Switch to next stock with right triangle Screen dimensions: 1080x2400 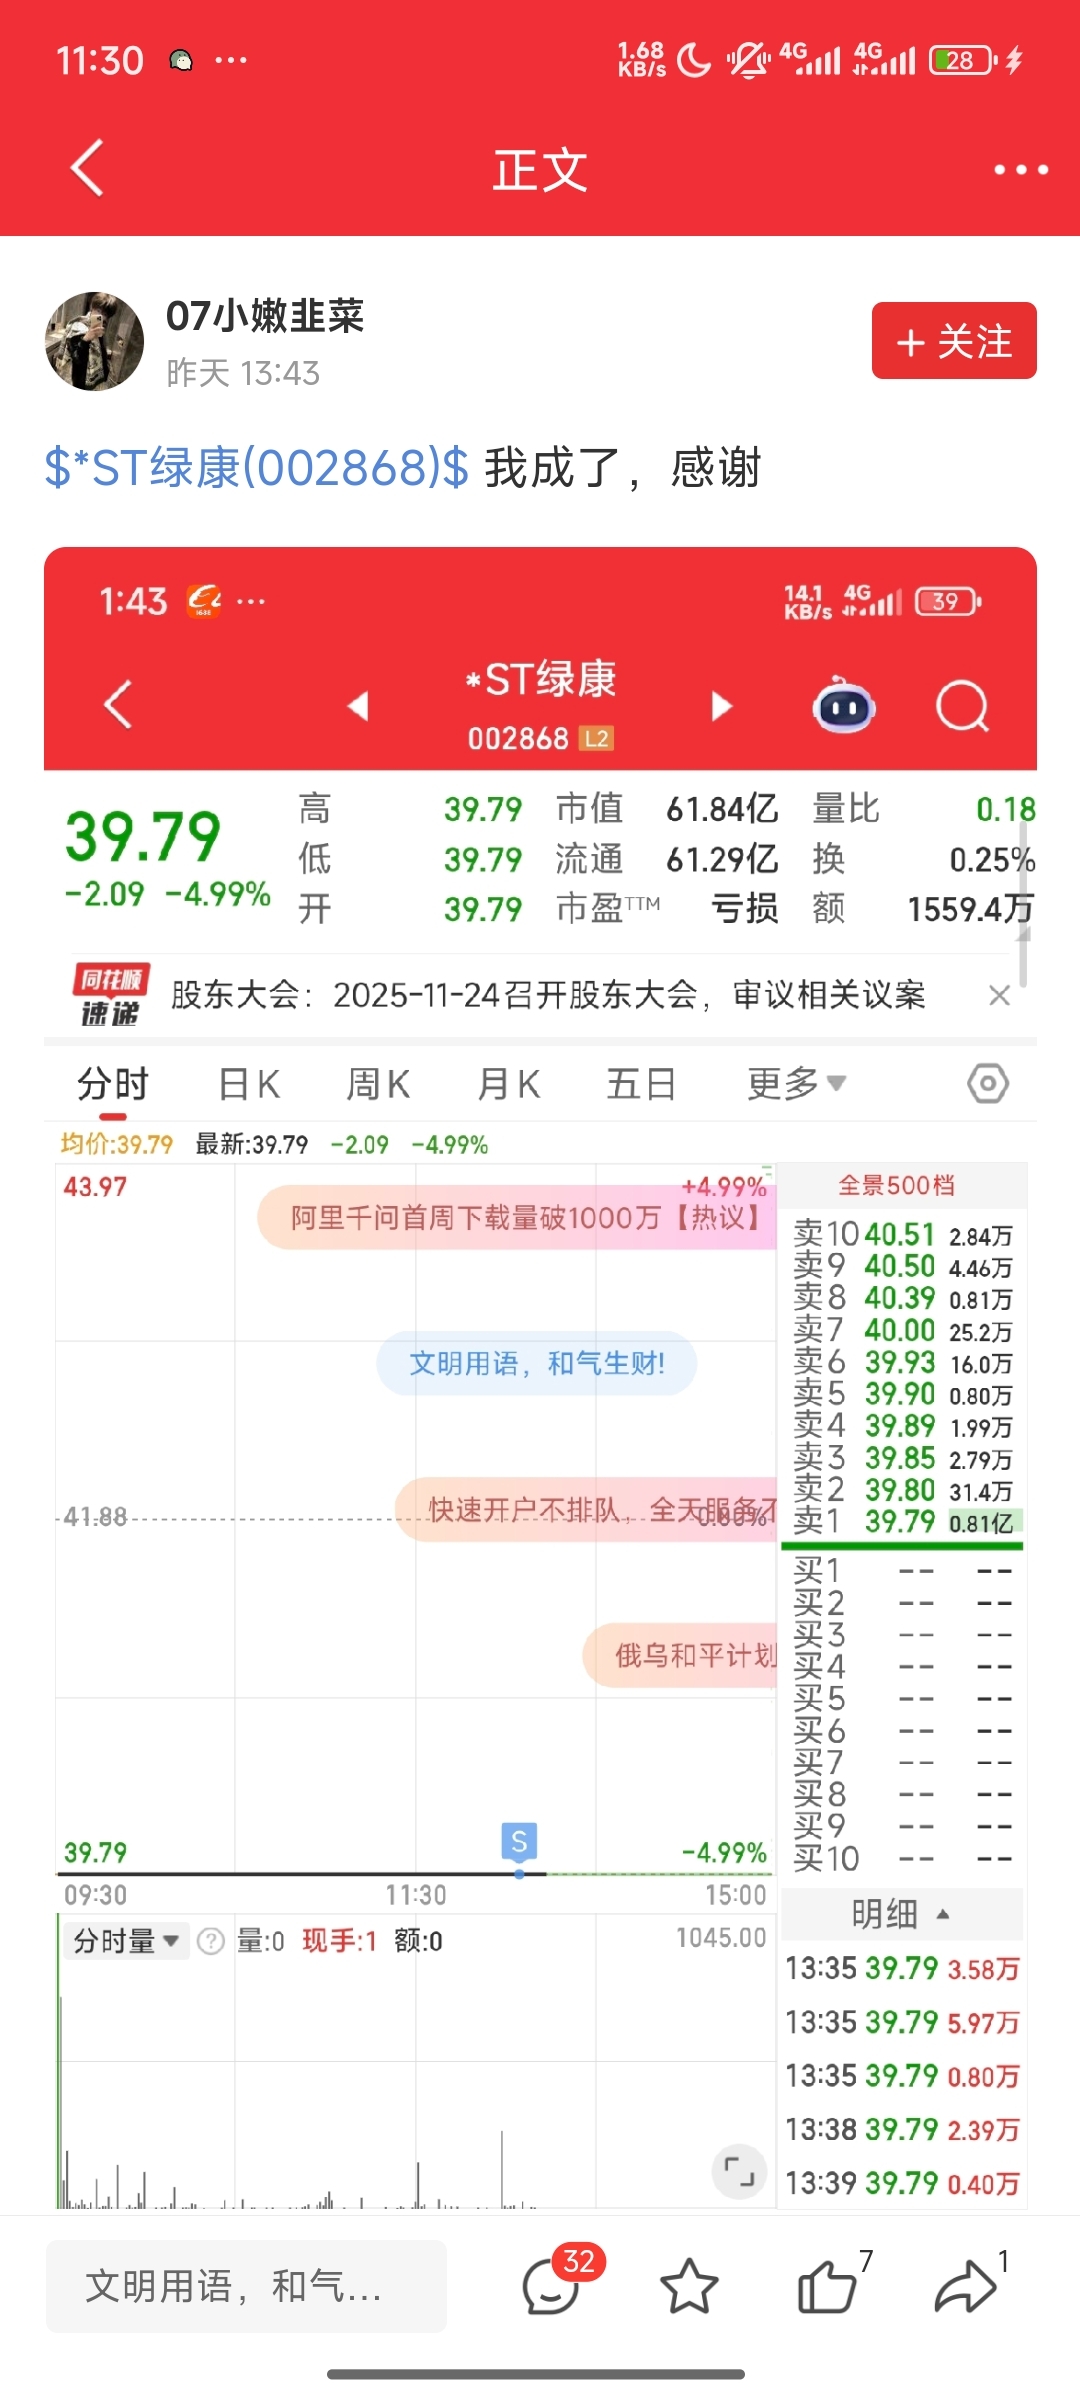(x=721, y=706)
